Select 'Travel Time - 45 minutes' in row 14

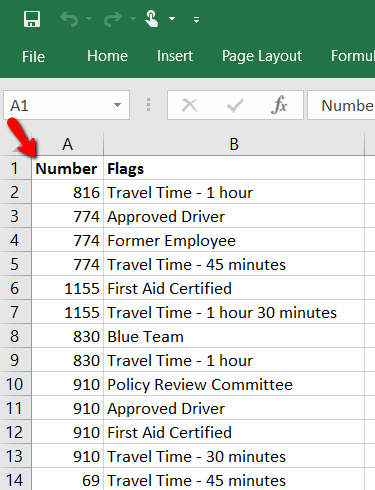point(234,479)
